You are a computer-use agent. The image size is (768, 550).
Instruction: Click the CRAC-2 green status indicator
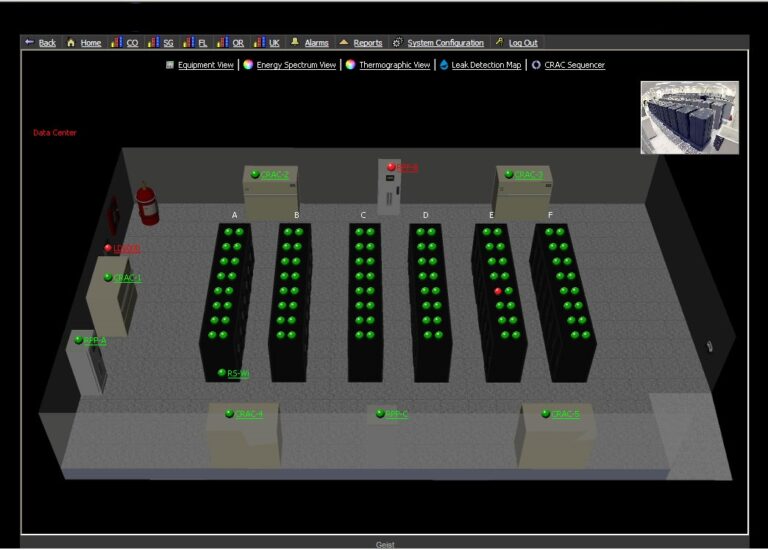coord(255,174)
